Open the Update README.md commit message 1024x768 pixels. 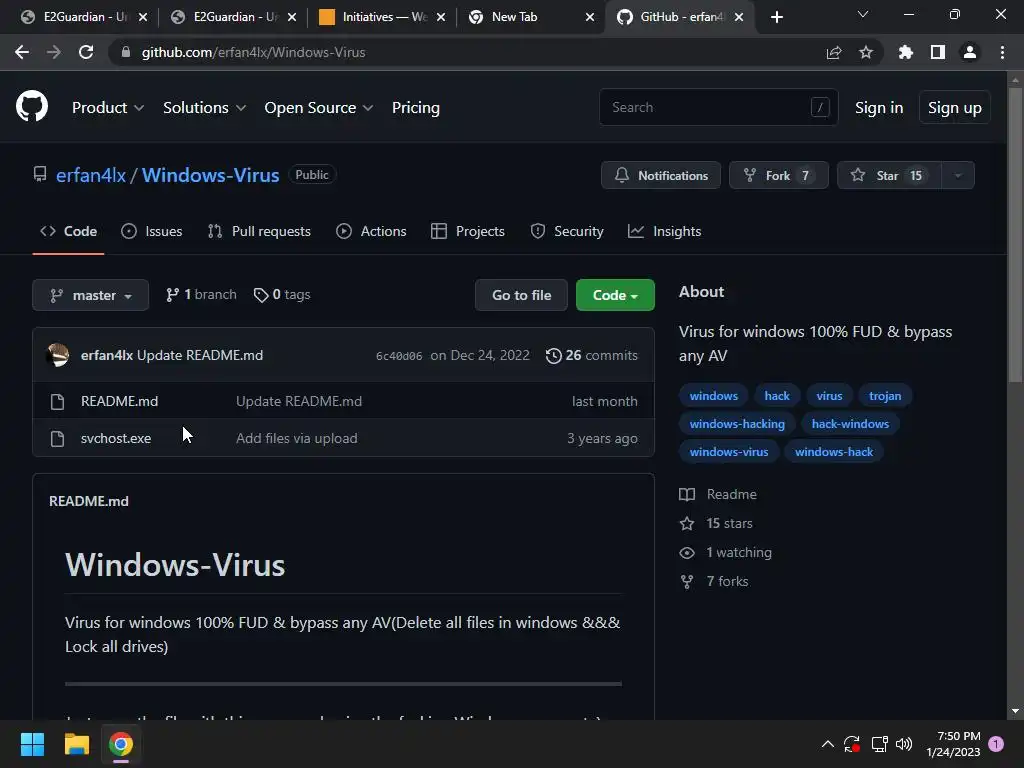[200, 355]
